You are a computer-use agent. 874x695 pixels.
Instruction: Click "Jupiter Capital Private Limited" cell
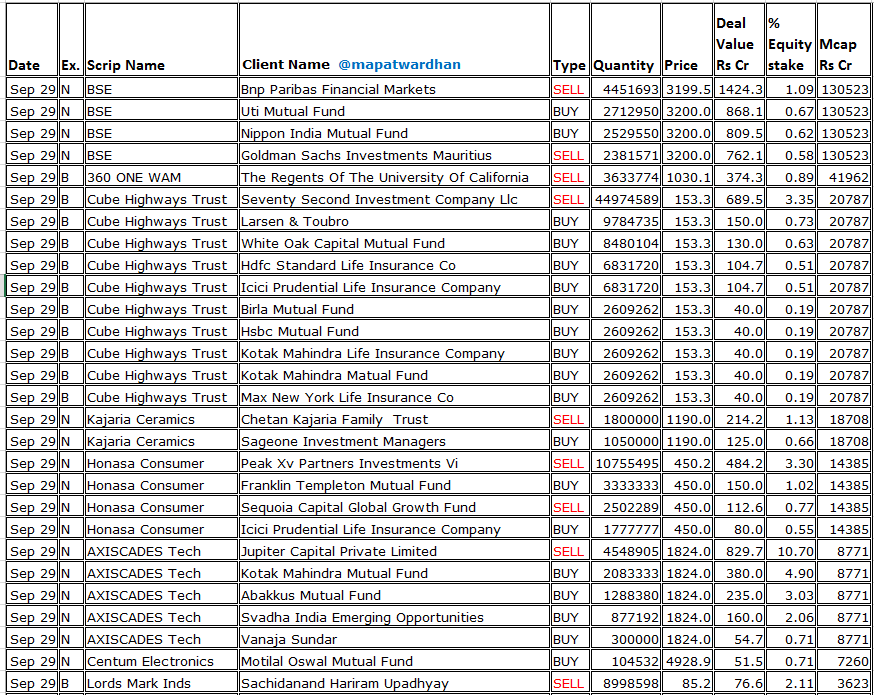point(394,552)
